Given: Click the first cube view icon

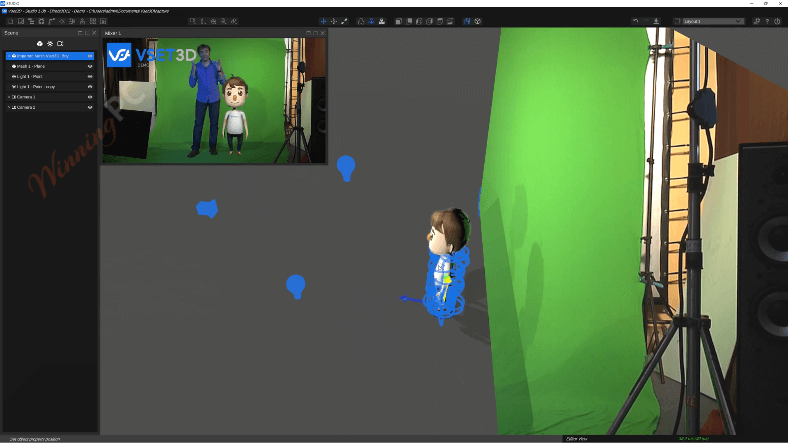Looking at the screenshot, I should tap(398, 21).
